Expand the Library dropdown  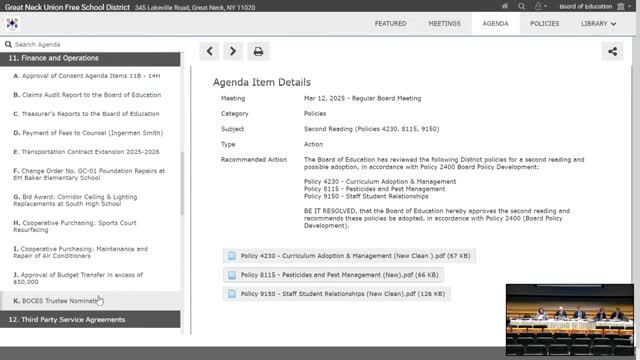(598, 24)
